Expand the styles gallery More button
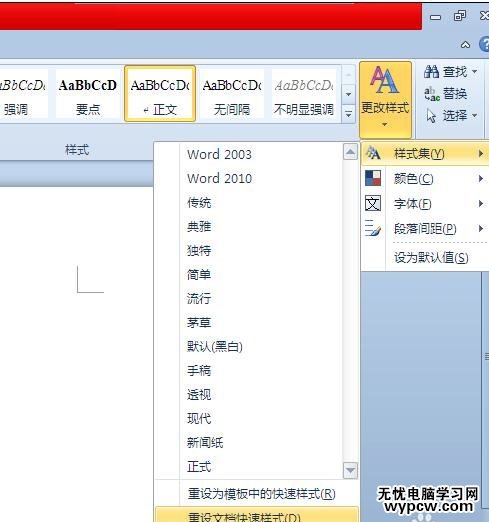 (x=348, y=114)
